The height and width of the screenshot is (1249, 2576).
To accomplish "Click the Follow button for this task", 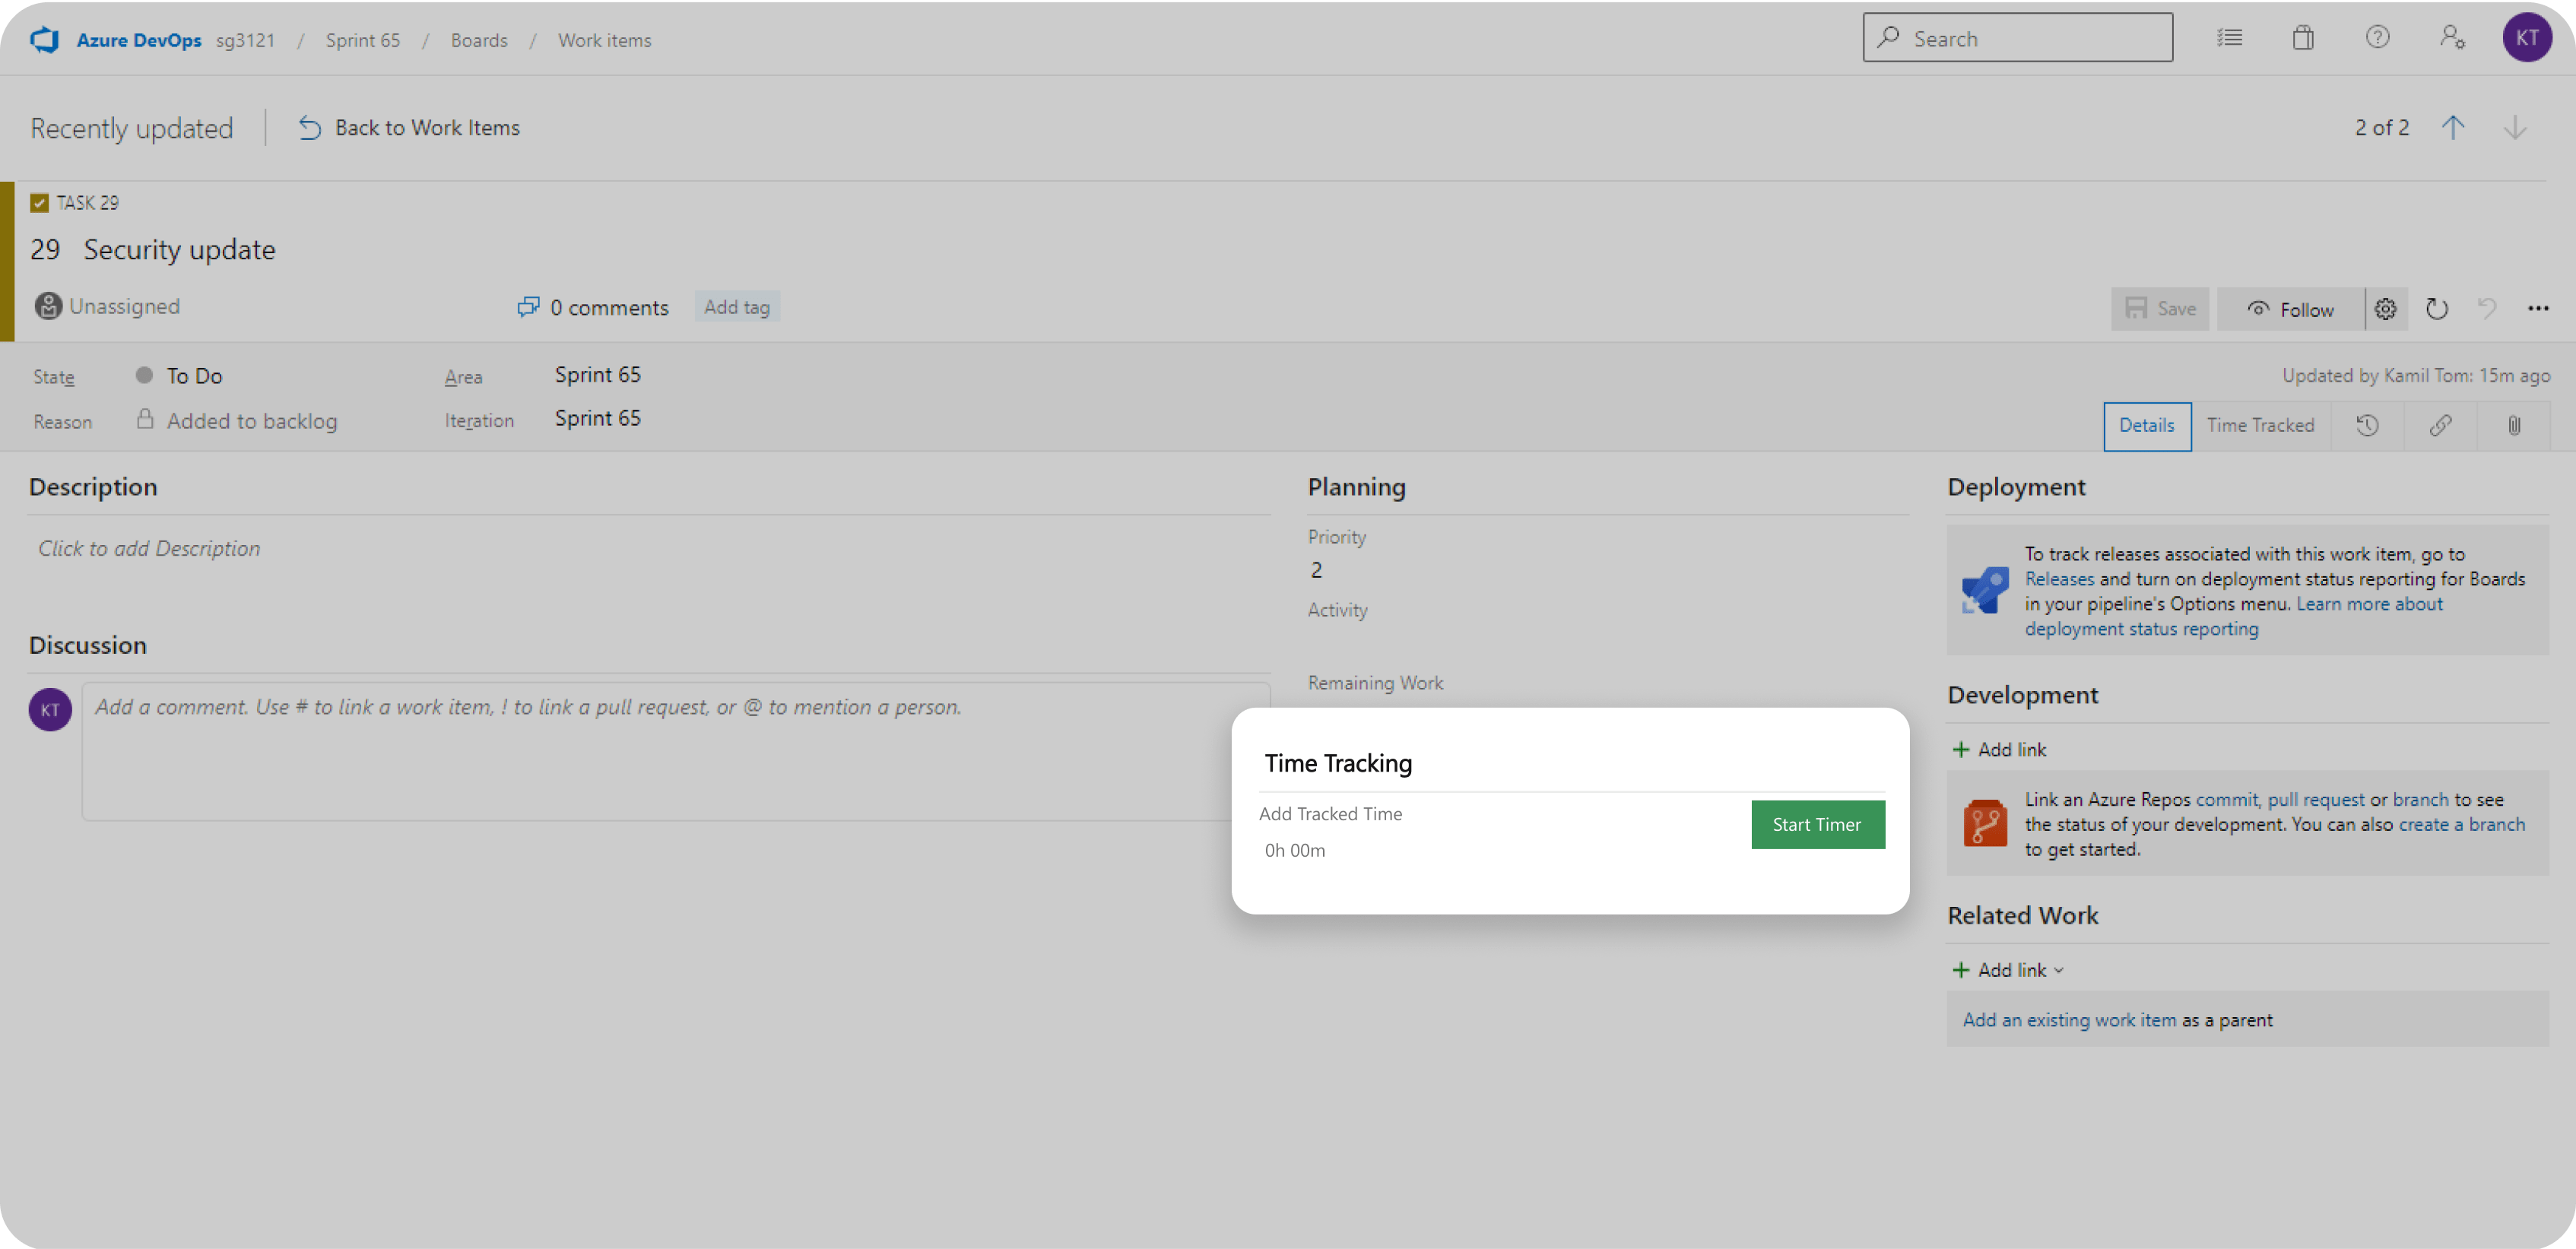I will (2292, 307).
